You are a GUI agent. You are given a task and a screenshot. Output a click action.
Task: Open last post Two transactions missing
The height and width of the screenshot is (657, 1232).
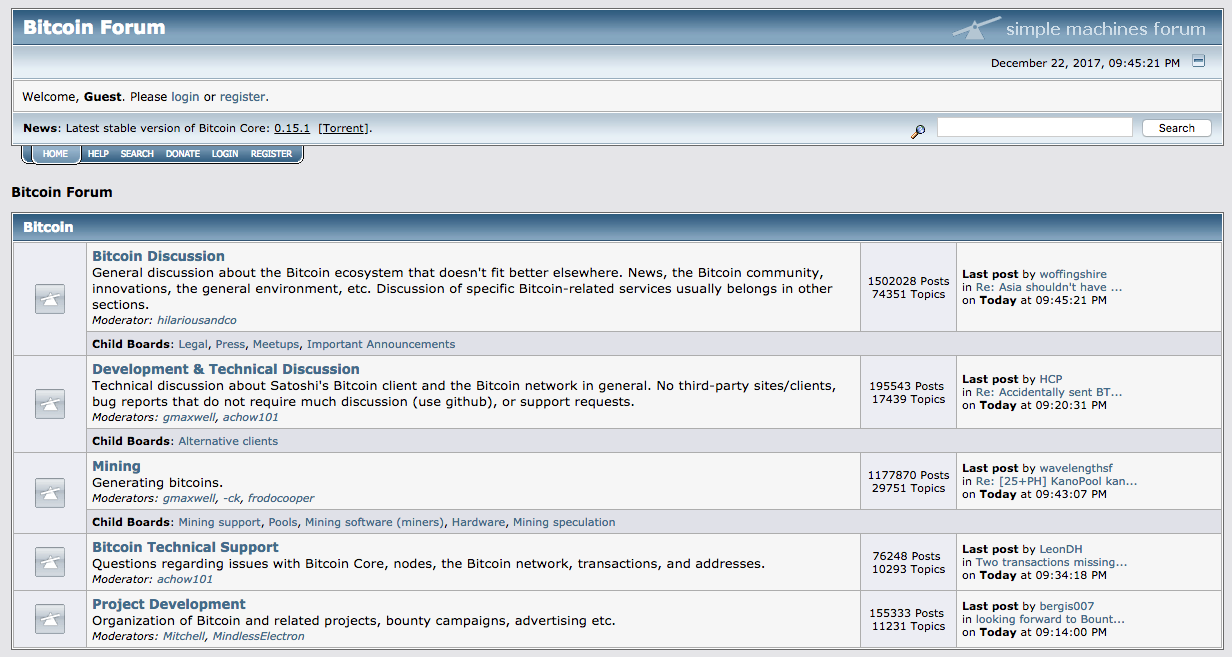[1052, 562]
